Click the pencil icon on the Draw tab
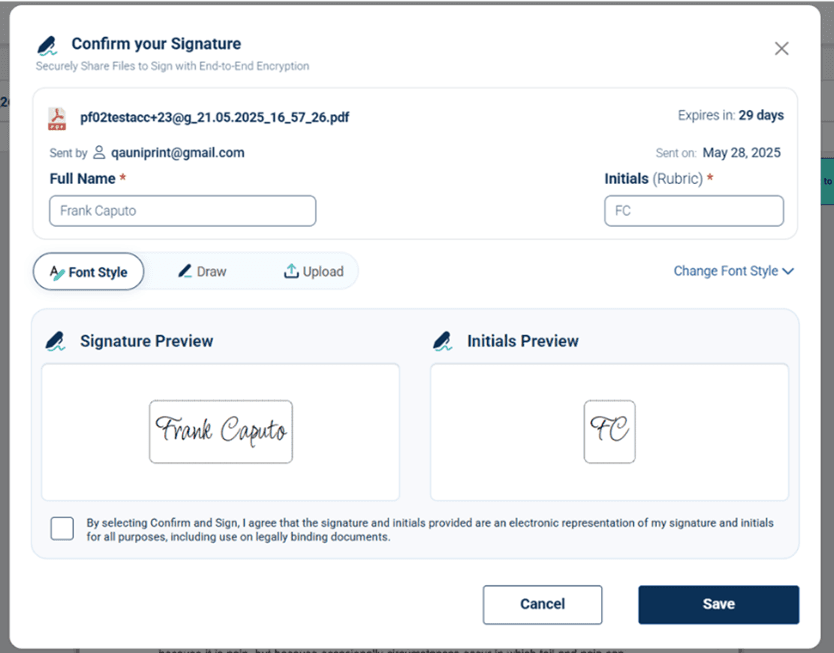Screen dimensions: 834x653 (185, 271)
